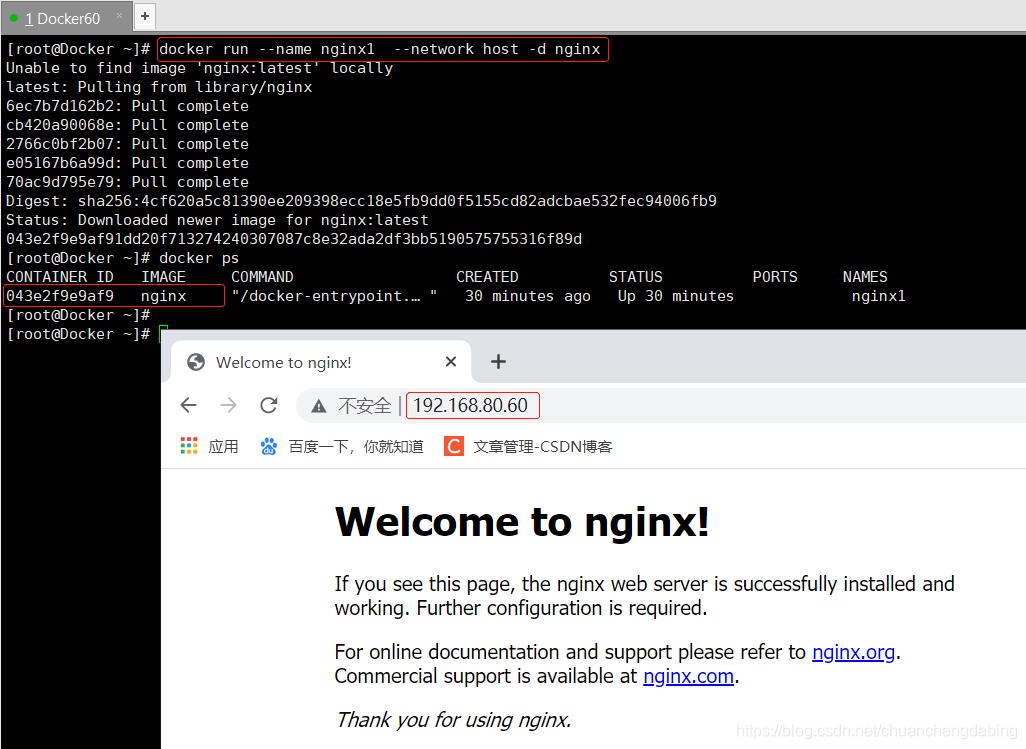Click the 'Up 30 minutes' status value

click(676, 296)
